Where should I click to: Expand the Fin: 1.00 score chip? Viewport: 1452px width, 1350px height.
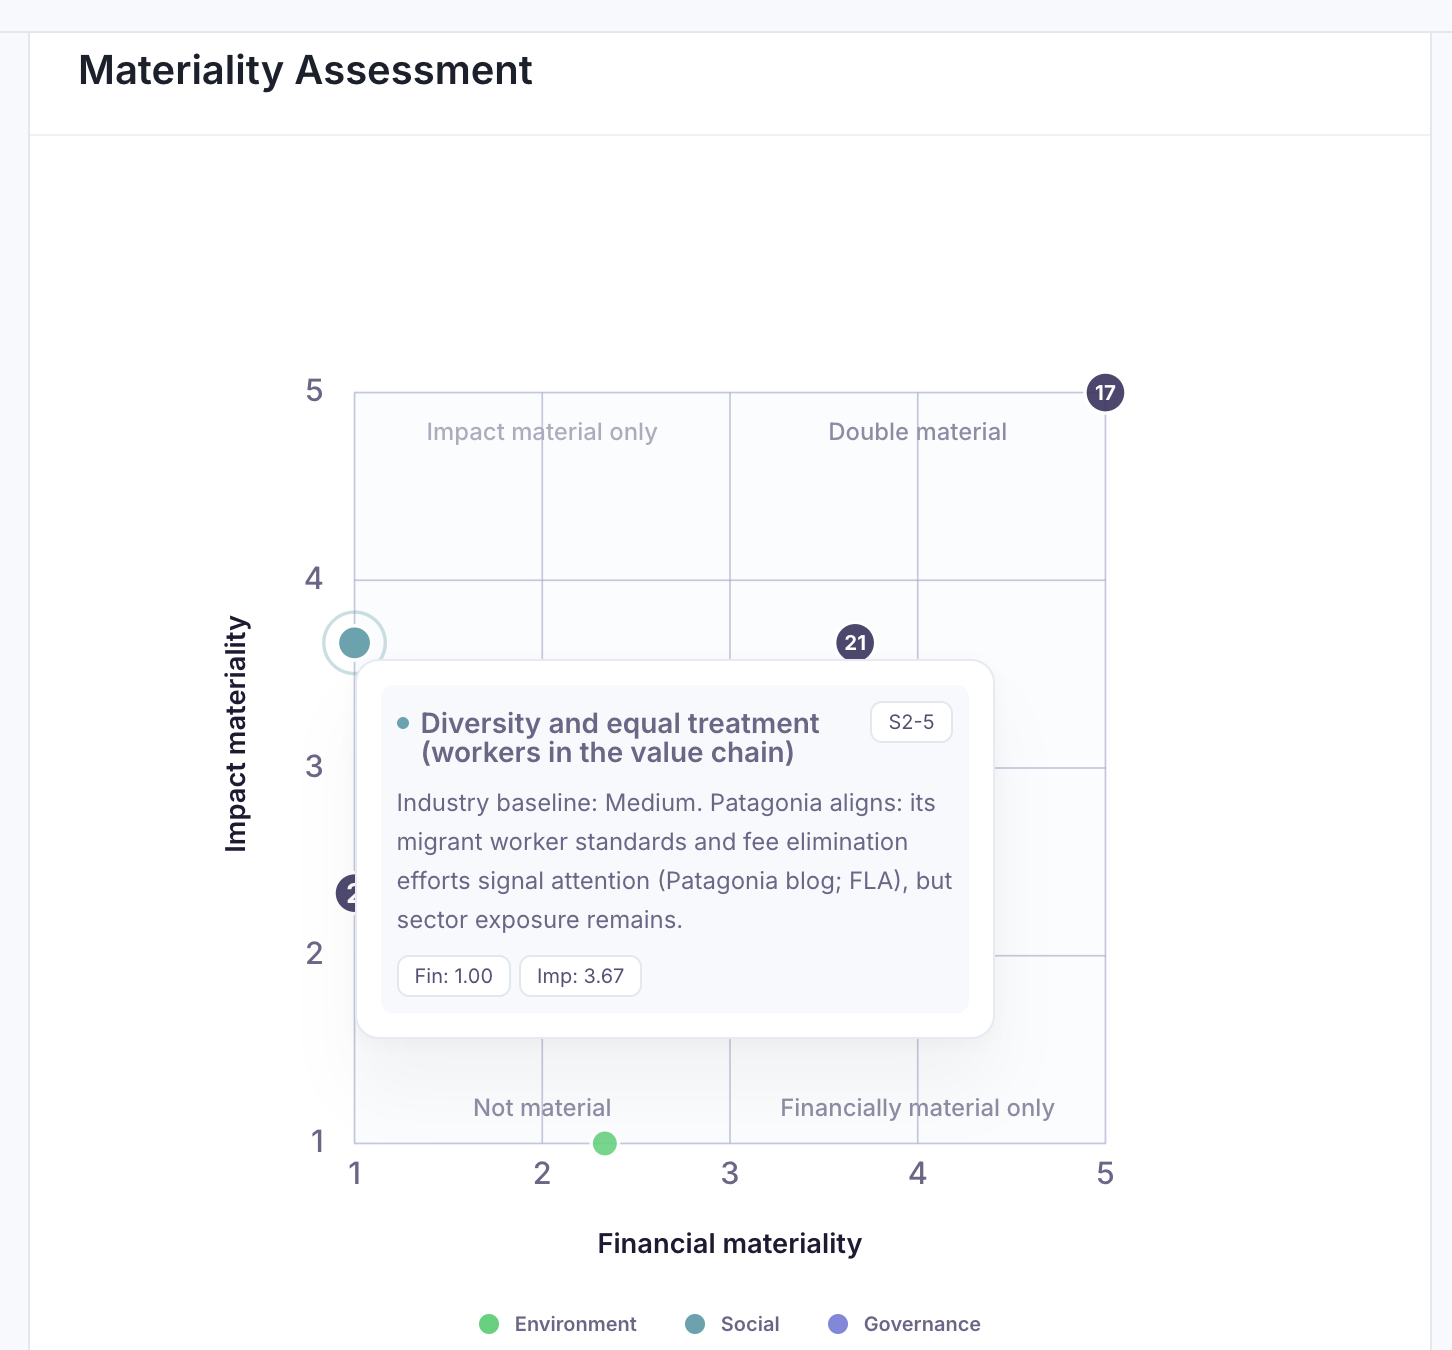point(453,976)
